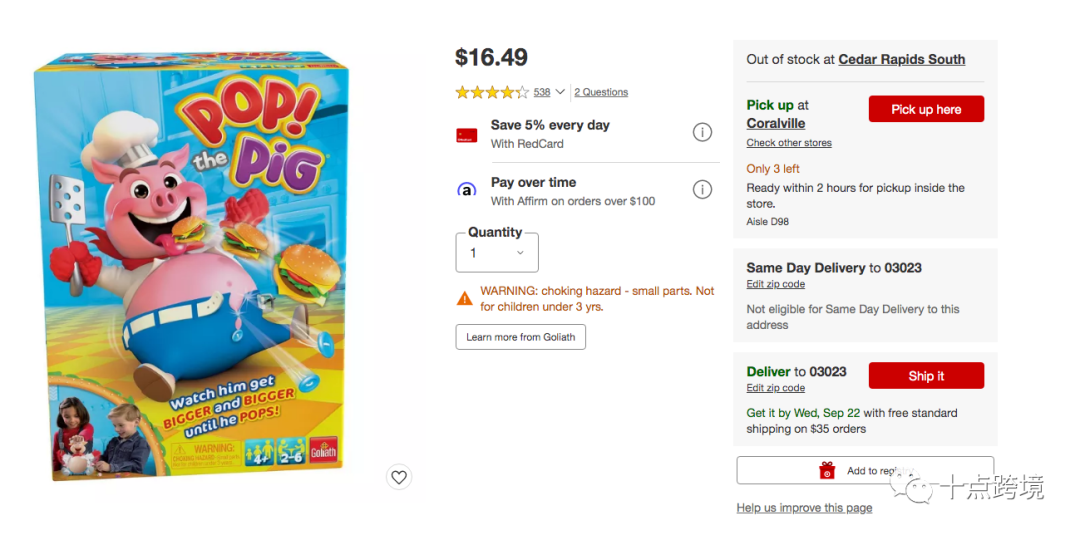Click the choking hazard warning icon
This screenshot has width=1080, height=535.
tap(465, 298)
